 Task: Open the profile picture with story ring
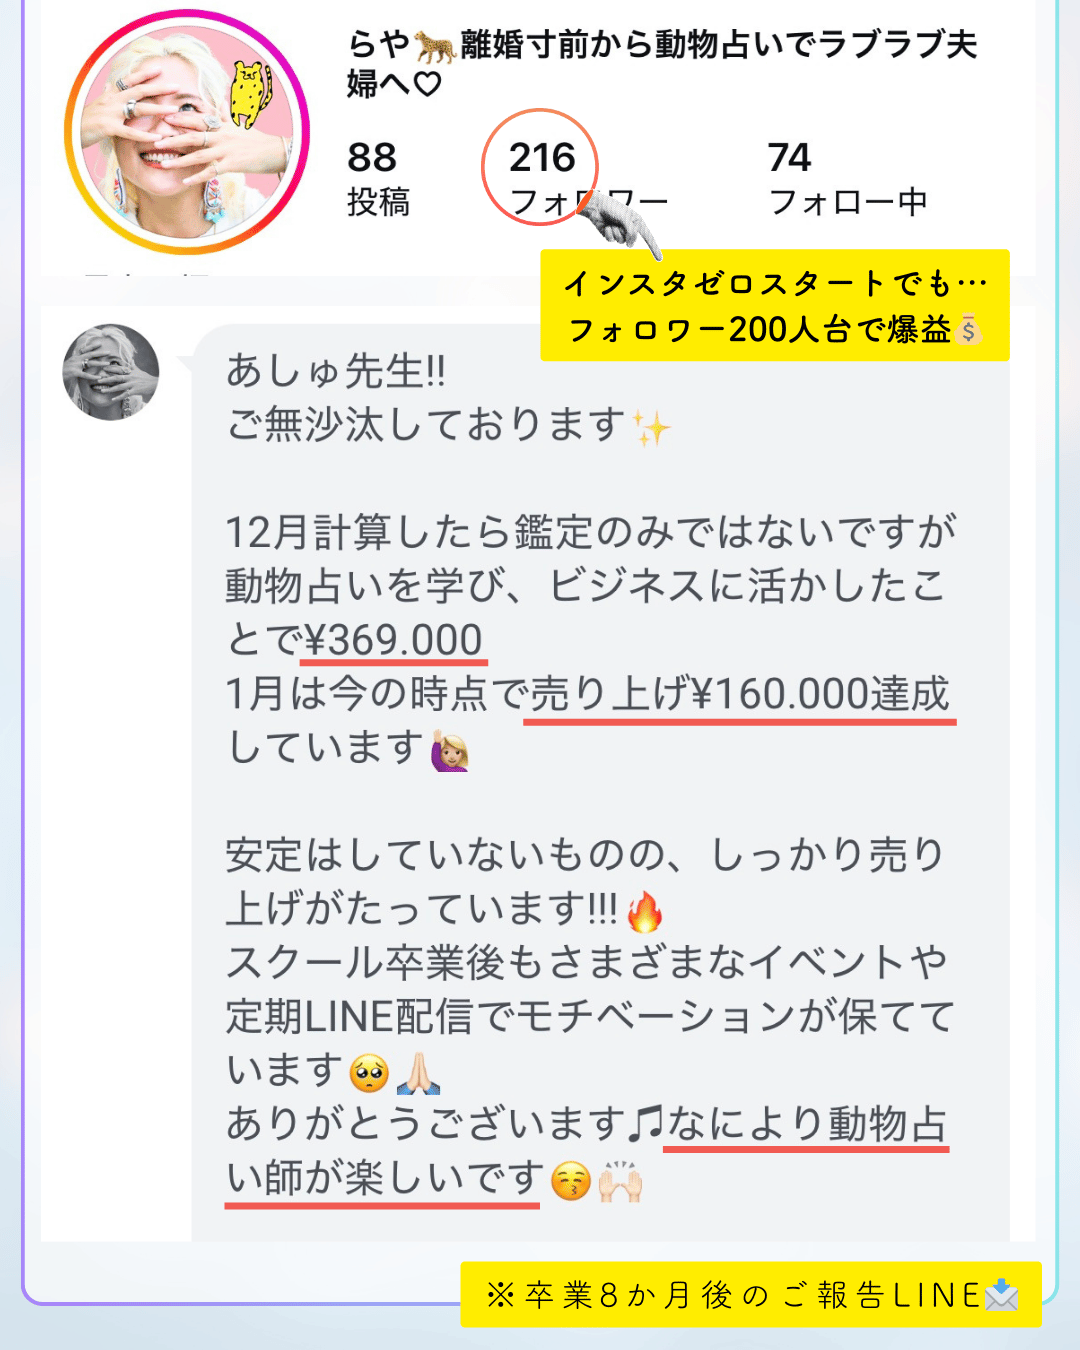(187, 132)
